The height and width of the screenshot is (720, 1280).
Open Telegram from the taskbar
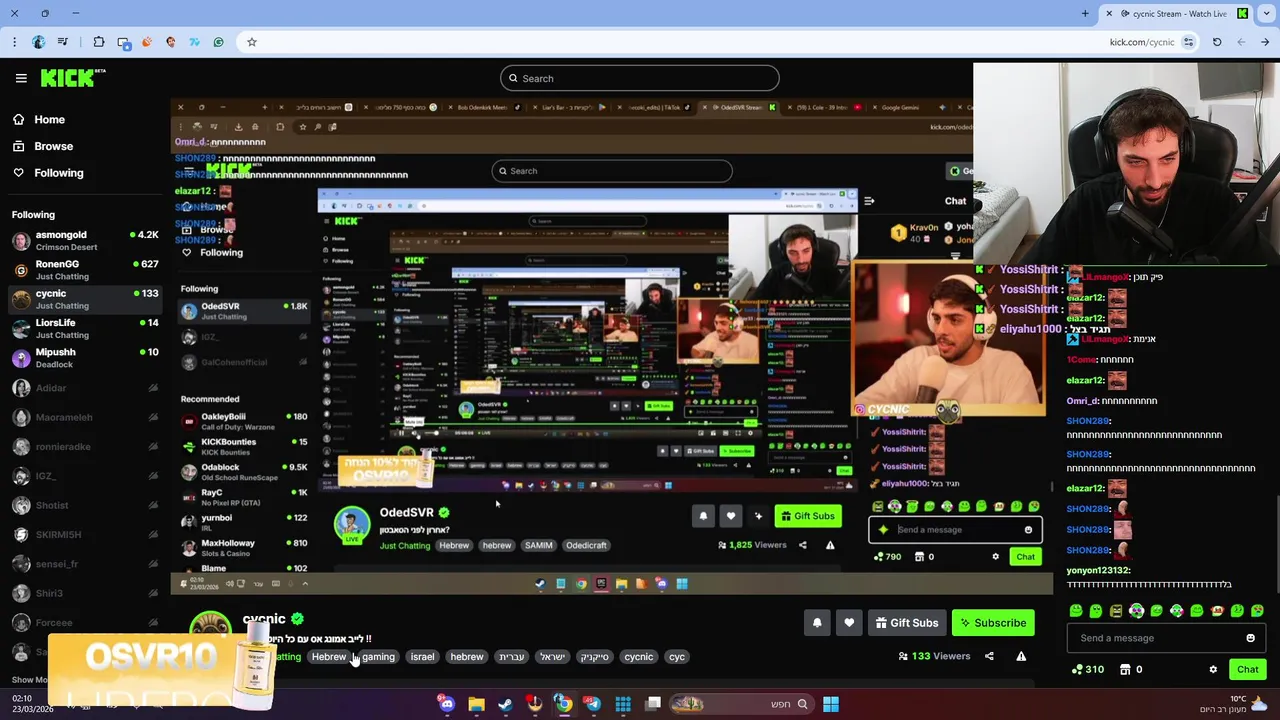(x=594, y=704)
